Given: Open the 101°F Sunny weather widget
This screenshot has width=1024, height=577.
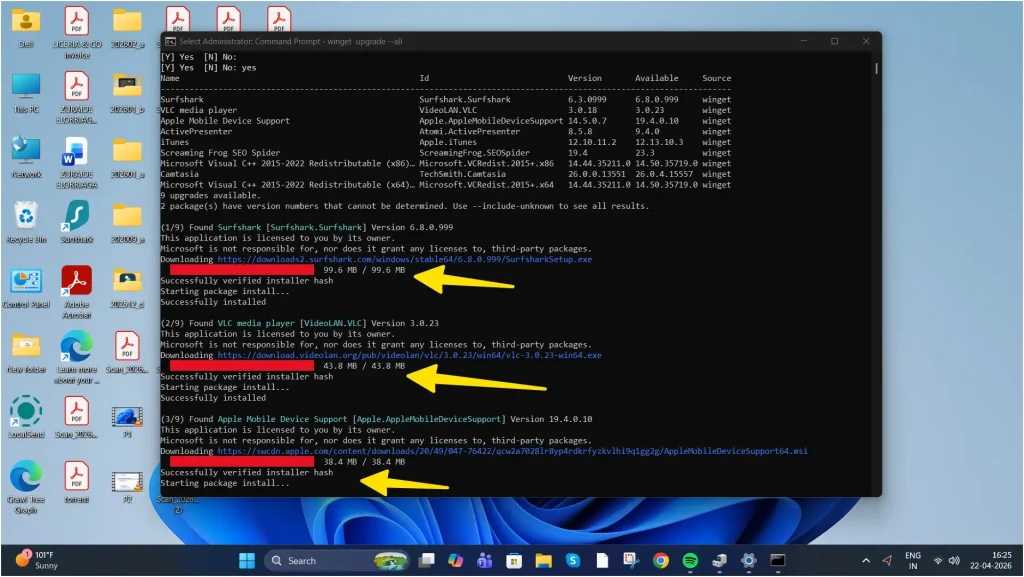Looking at the screenshot, I should coord(38,560).
